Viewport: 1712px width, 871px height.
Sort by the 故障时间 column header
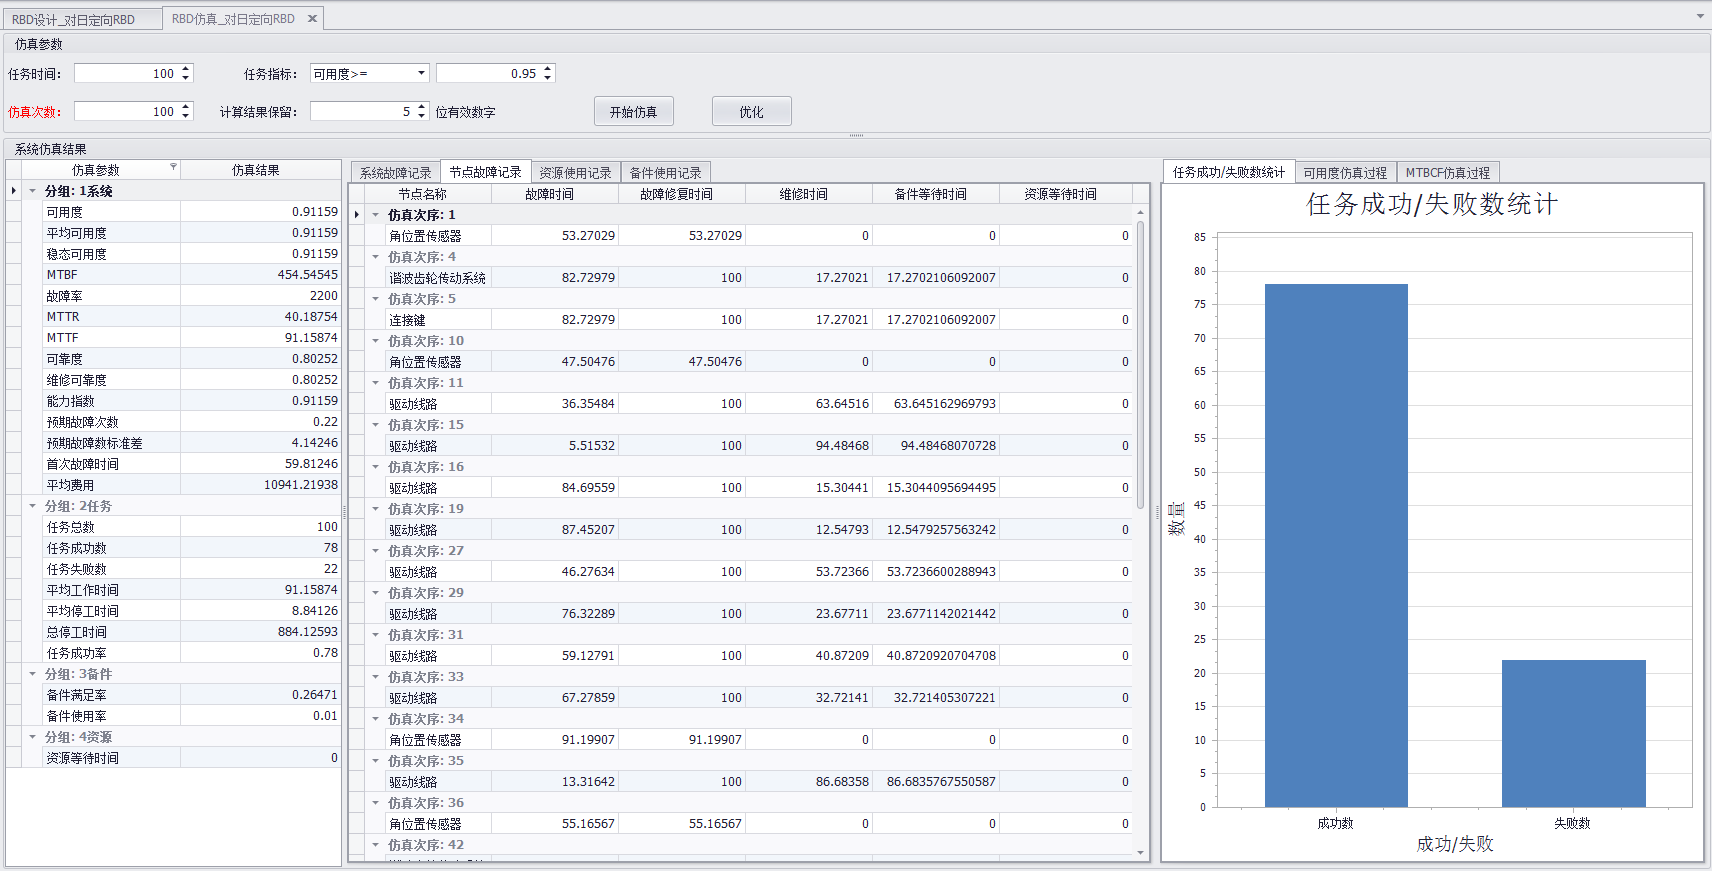pos(550,194)
